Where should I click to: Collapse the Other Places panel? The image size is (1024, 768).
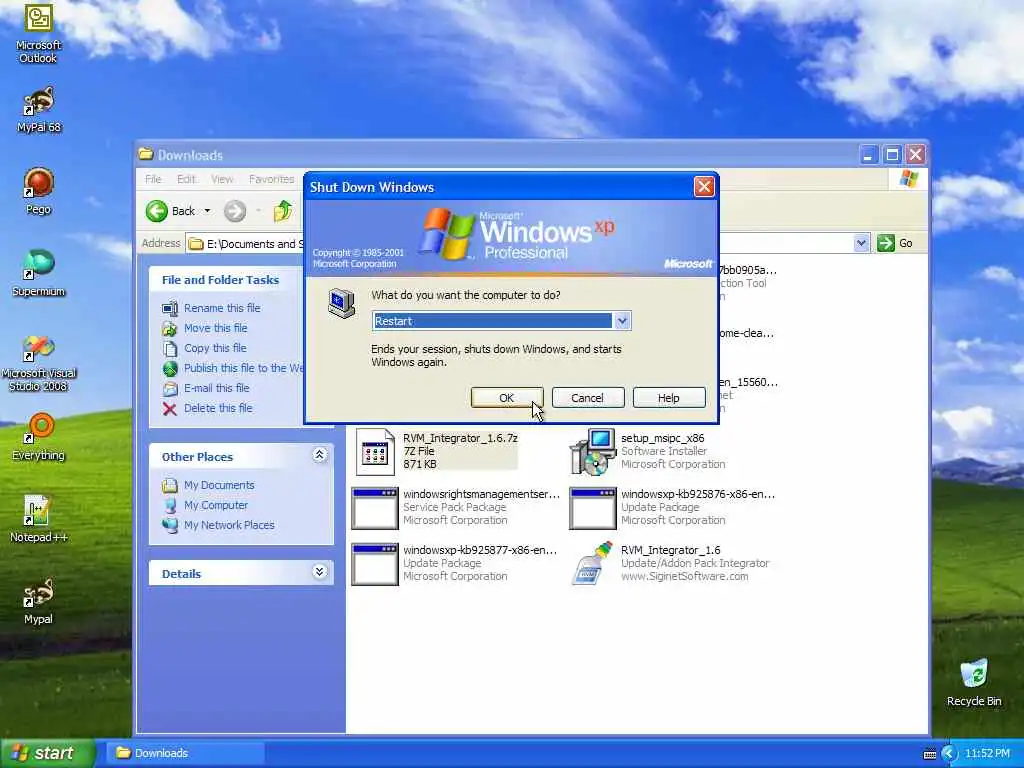pos(319,455)
